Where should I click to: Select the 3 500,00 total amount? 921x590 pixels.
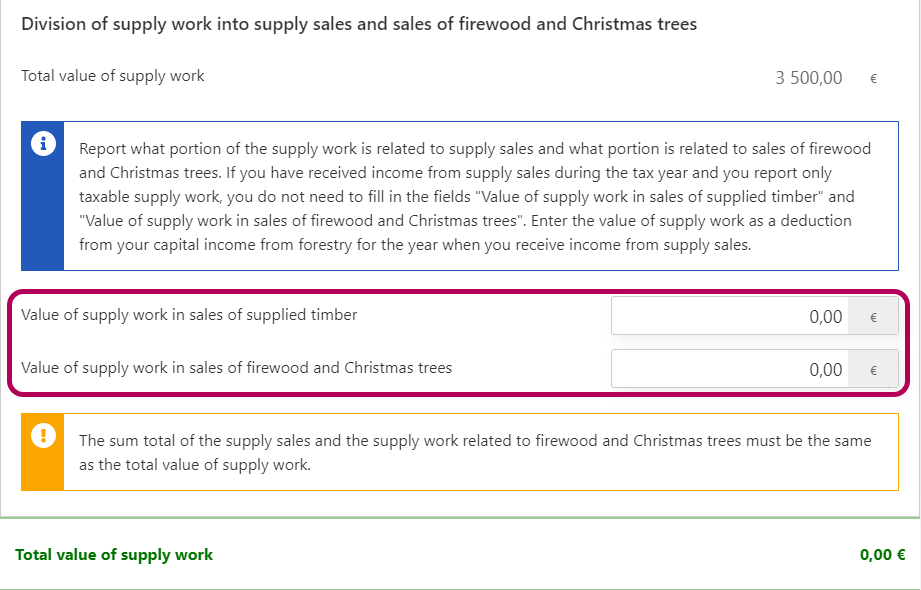coord(809,77)
